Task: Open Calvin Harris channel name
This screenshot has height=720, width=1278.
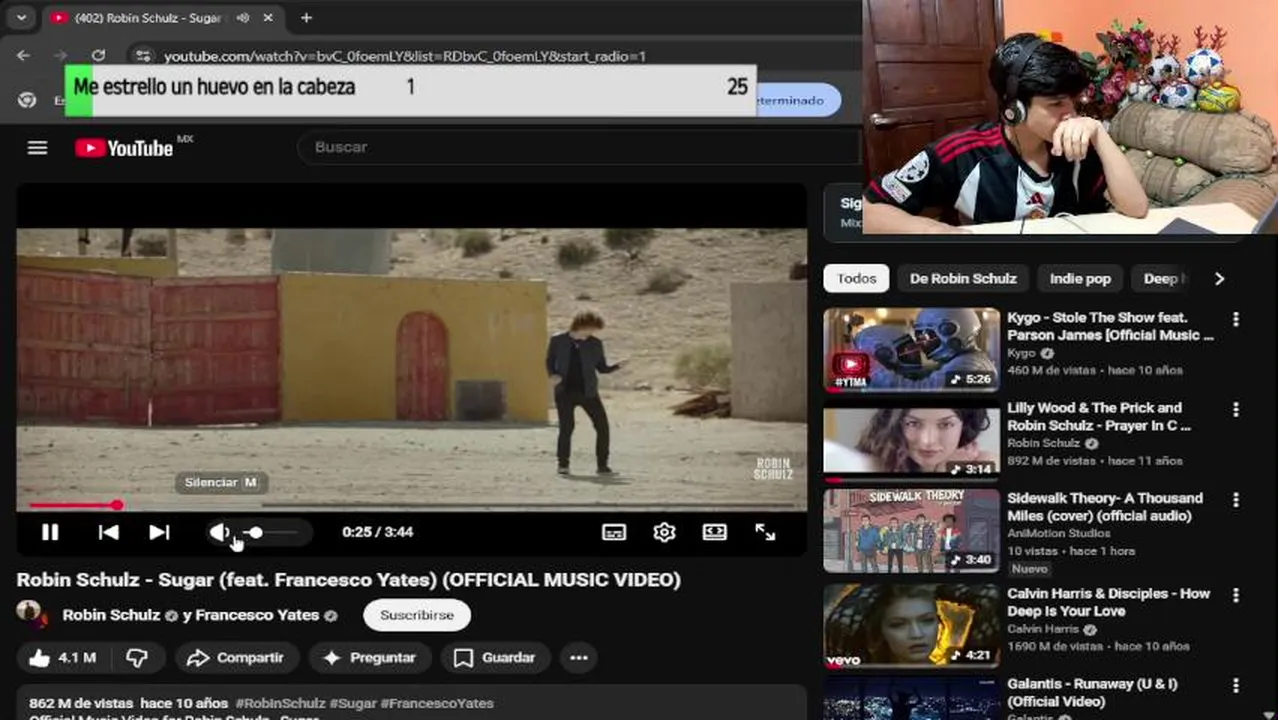Action: coord(1044,629)
